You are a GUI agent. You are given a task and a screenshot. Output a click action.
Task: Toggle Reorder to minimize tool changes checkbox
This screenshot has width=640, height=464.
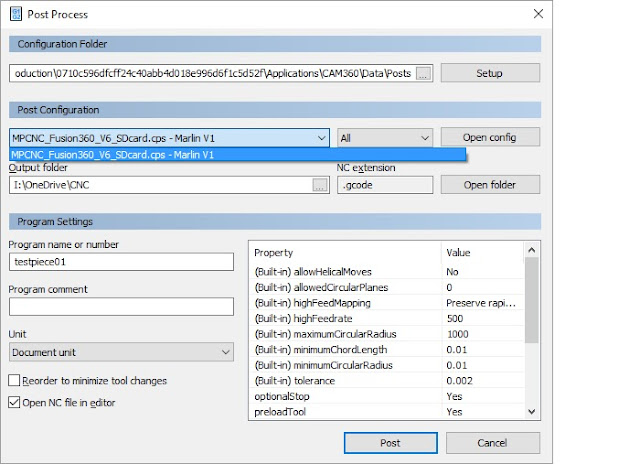14,380
